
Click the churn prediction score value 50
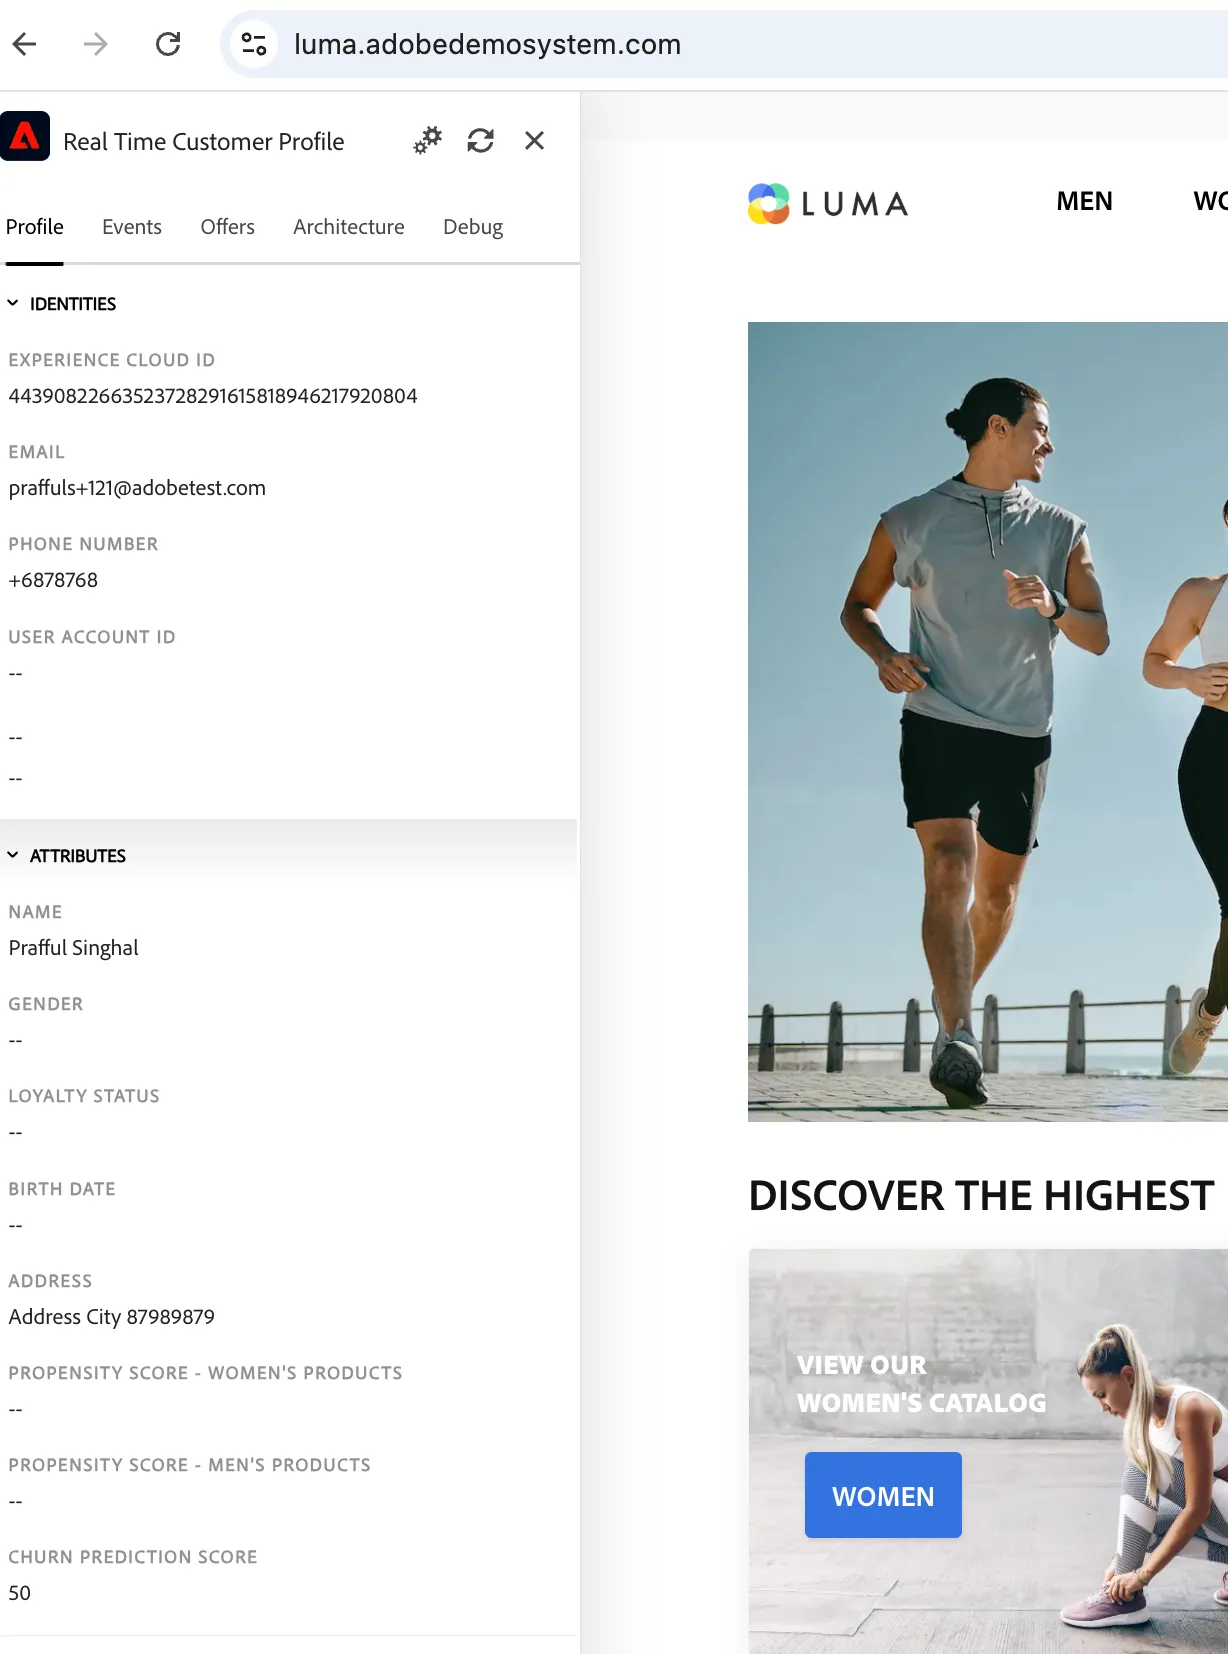(20, 1593)
